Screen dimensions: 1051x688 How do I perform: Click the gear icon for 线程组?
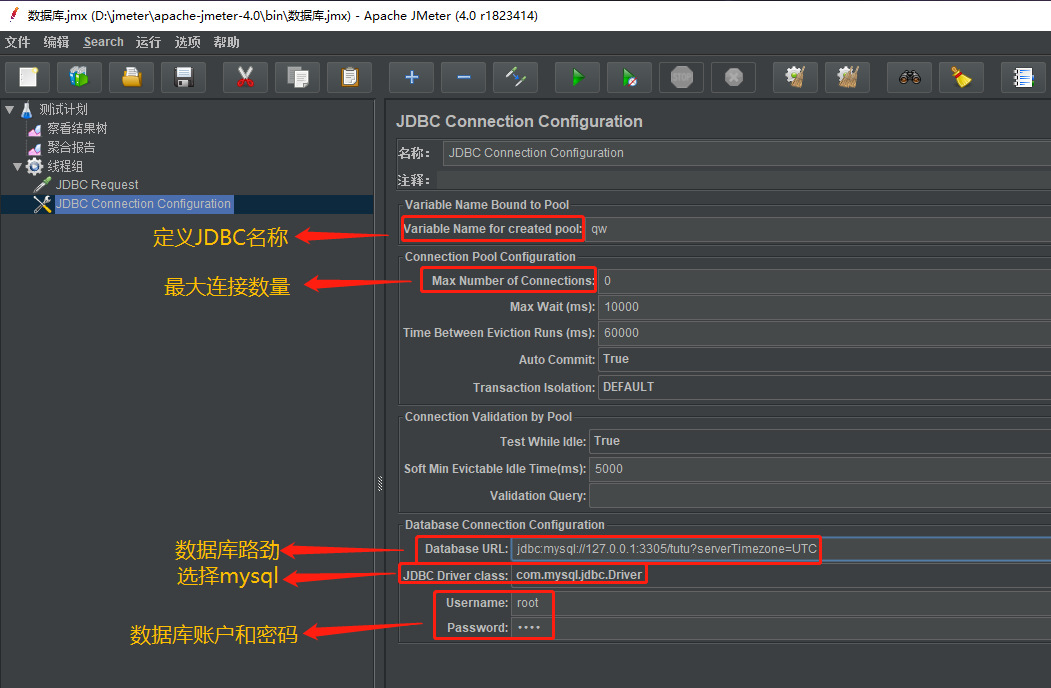(x=34, y=166)
